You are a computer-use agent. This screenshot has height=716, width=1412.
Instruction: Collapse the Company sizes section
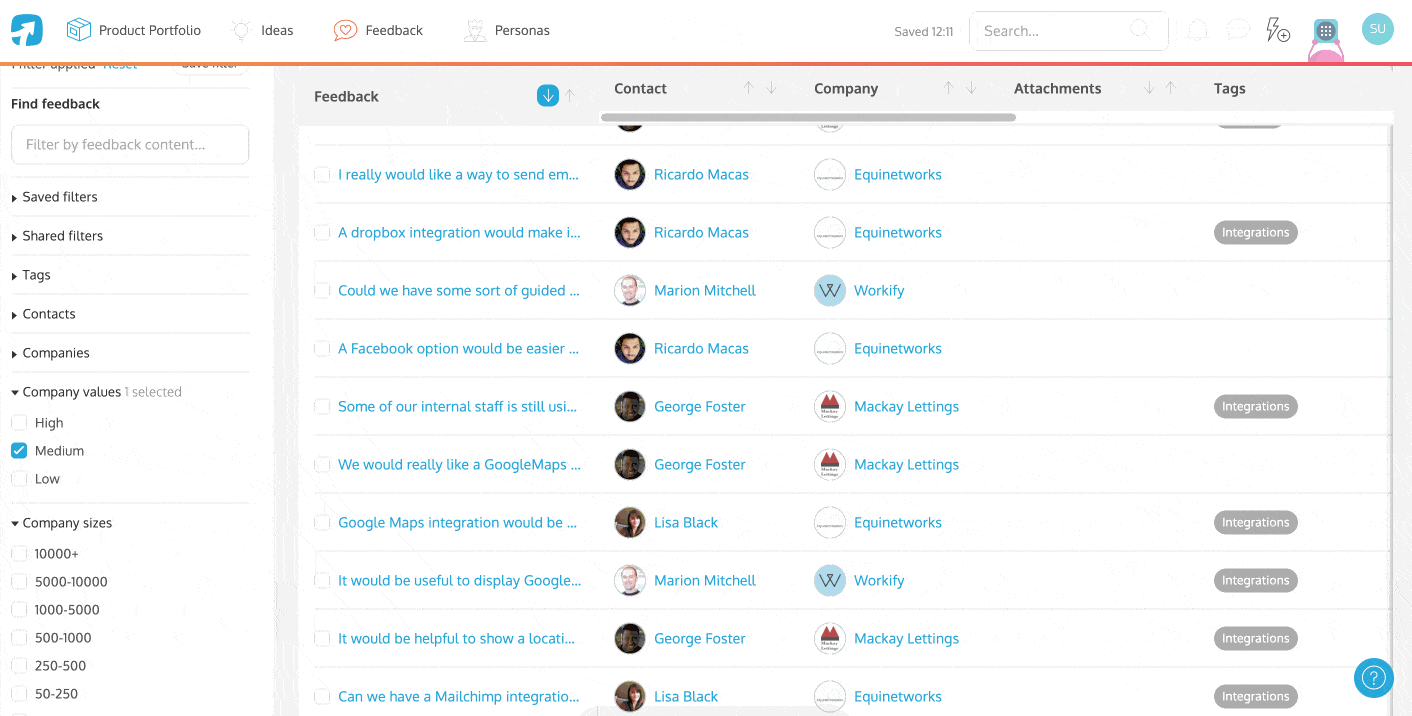tap(66, 523)
